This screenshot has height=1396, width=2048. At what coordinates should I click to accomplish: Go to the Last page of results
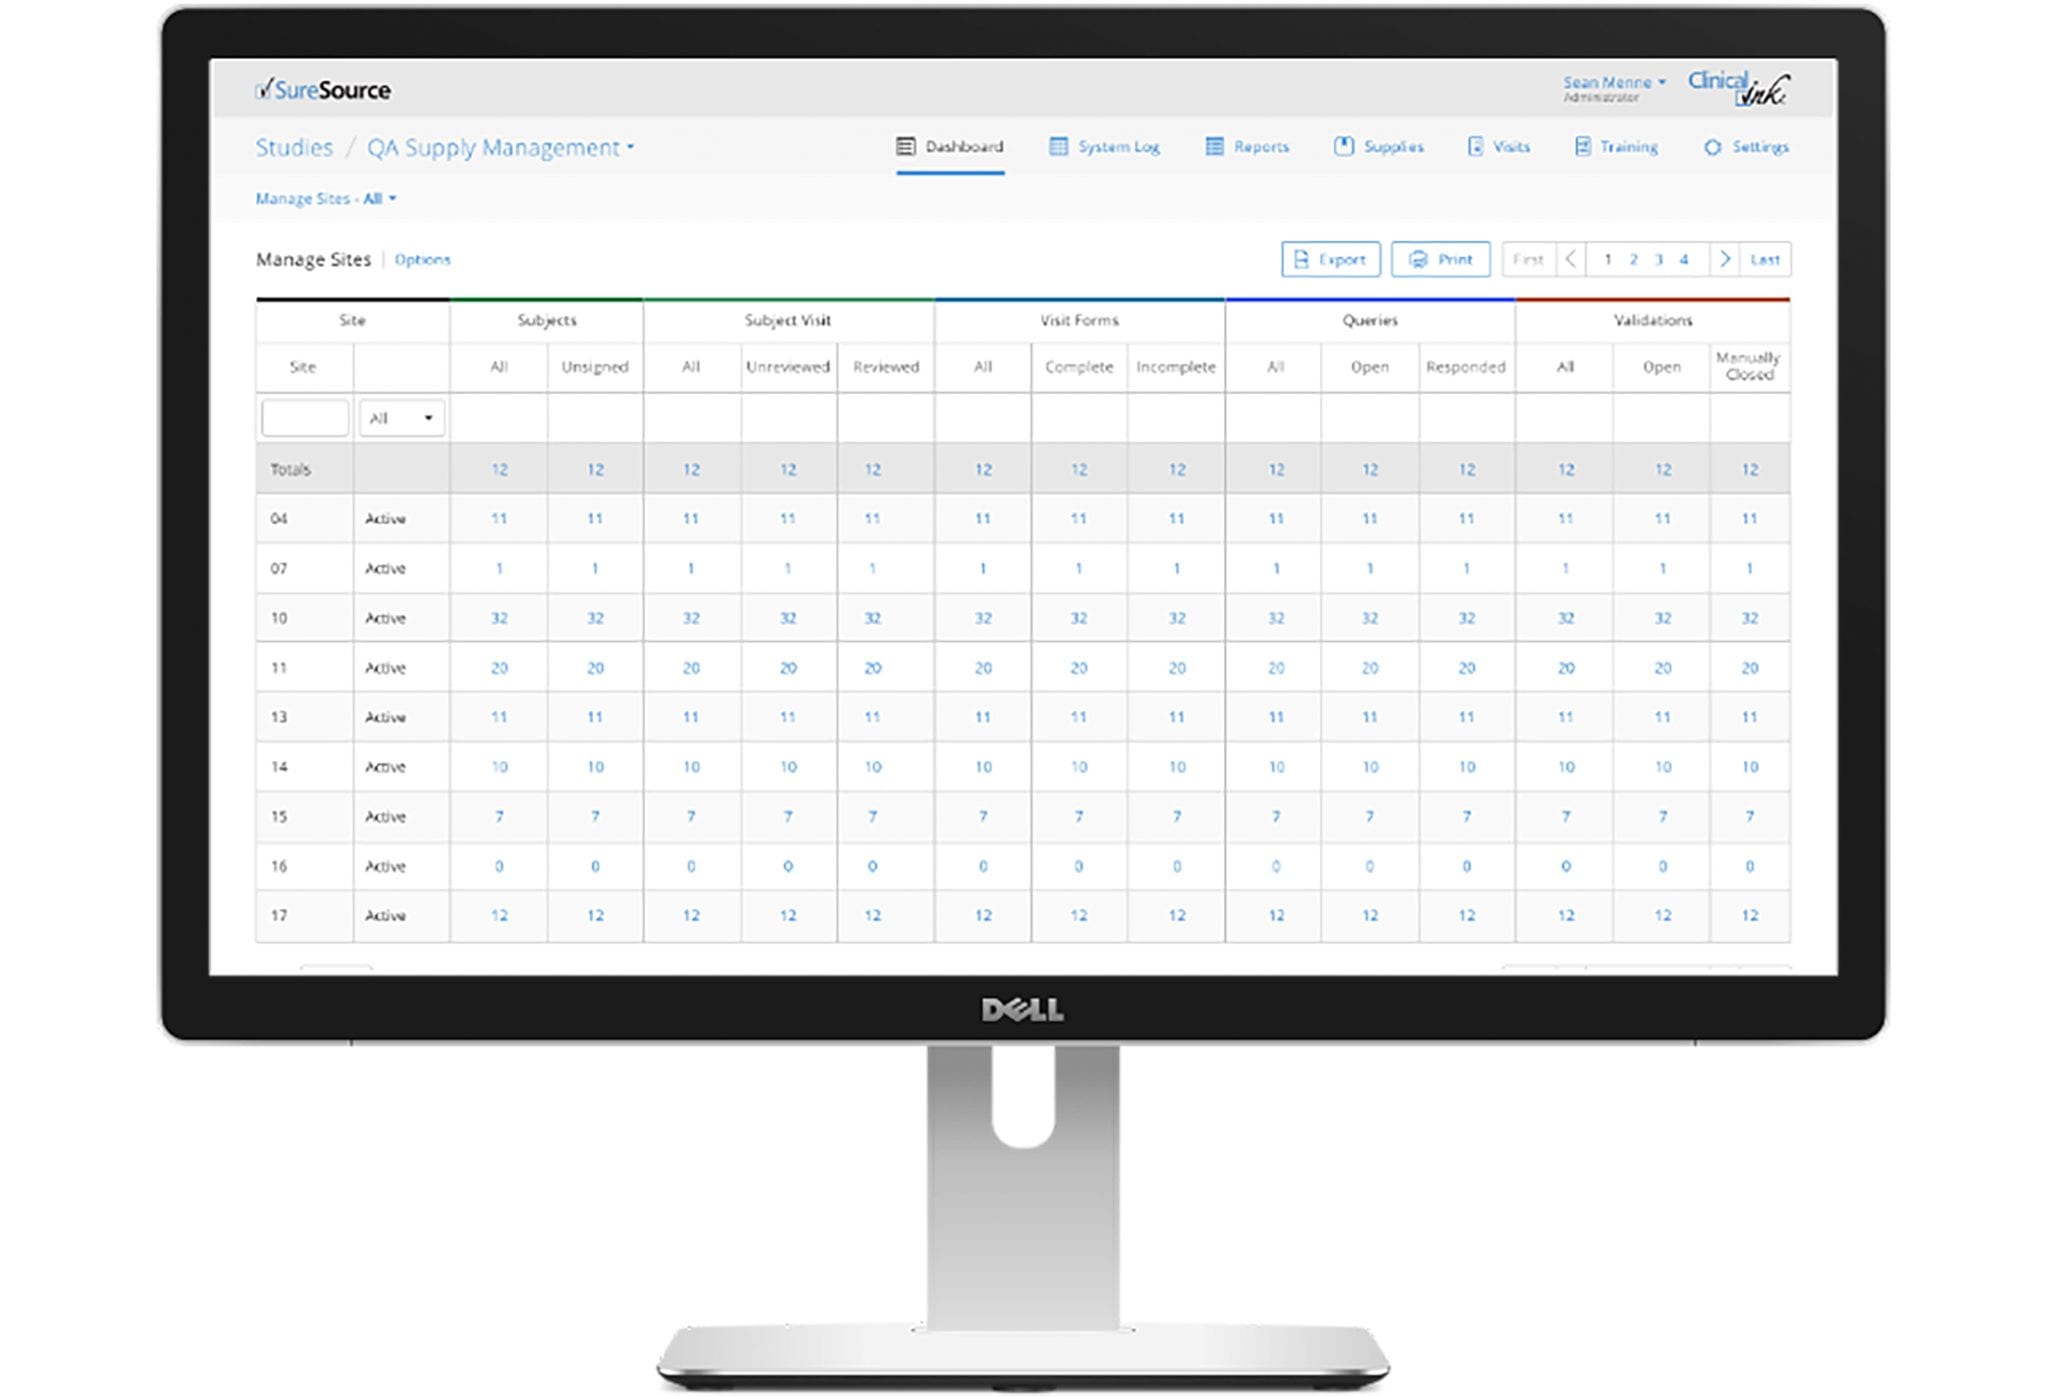tap(1766, 260)
